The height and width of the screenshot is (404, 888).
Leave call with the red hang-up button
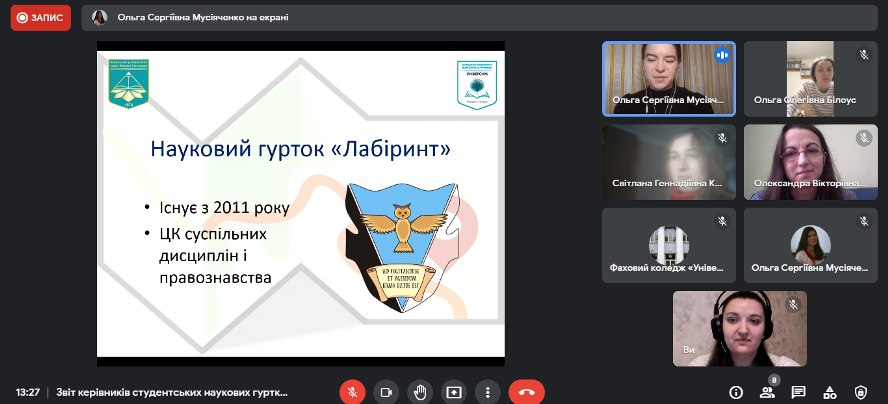click(x=527, y=392)
